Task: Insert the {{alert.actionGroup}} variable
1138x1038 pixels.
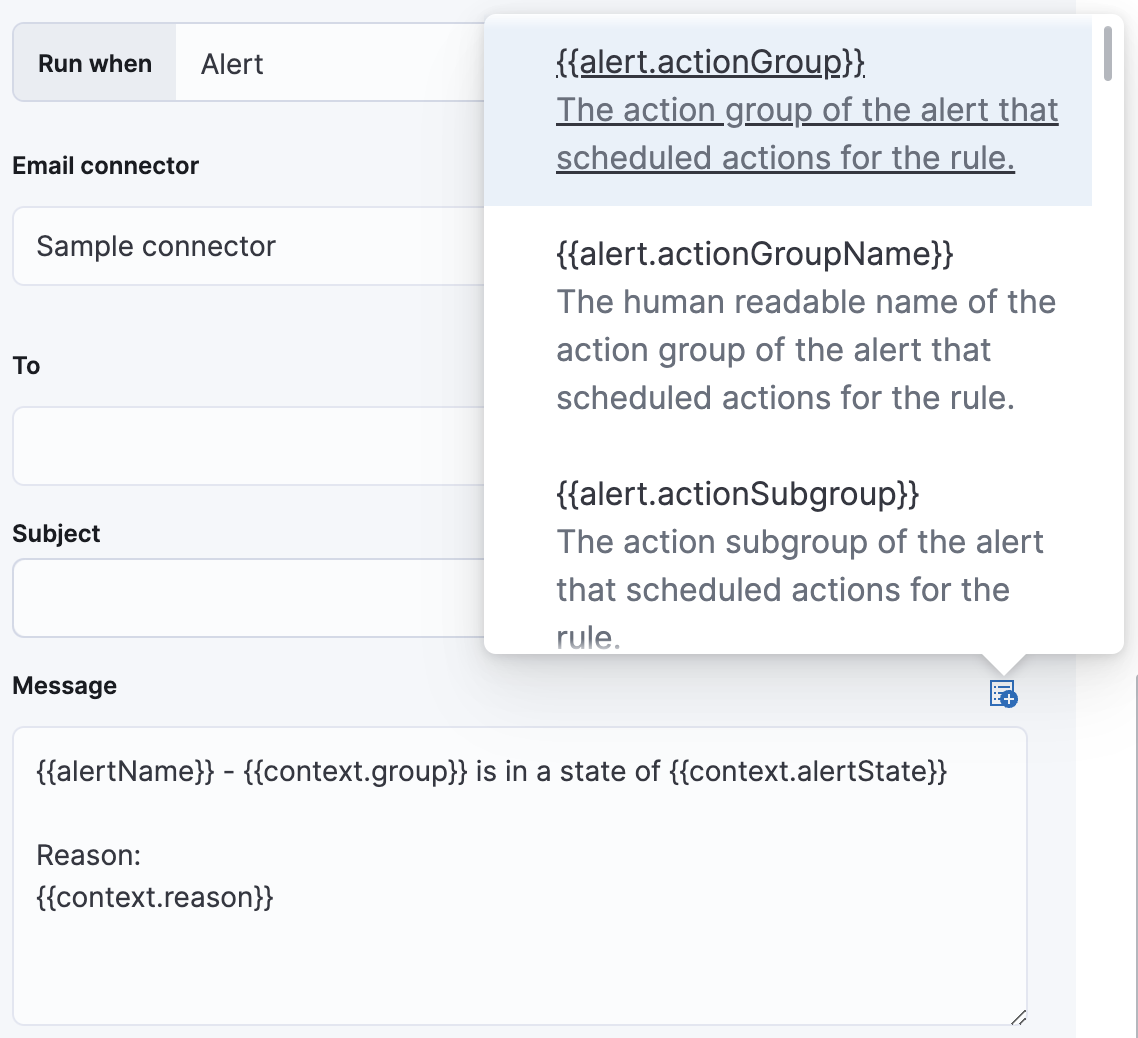Action: (x=708, y=61)
